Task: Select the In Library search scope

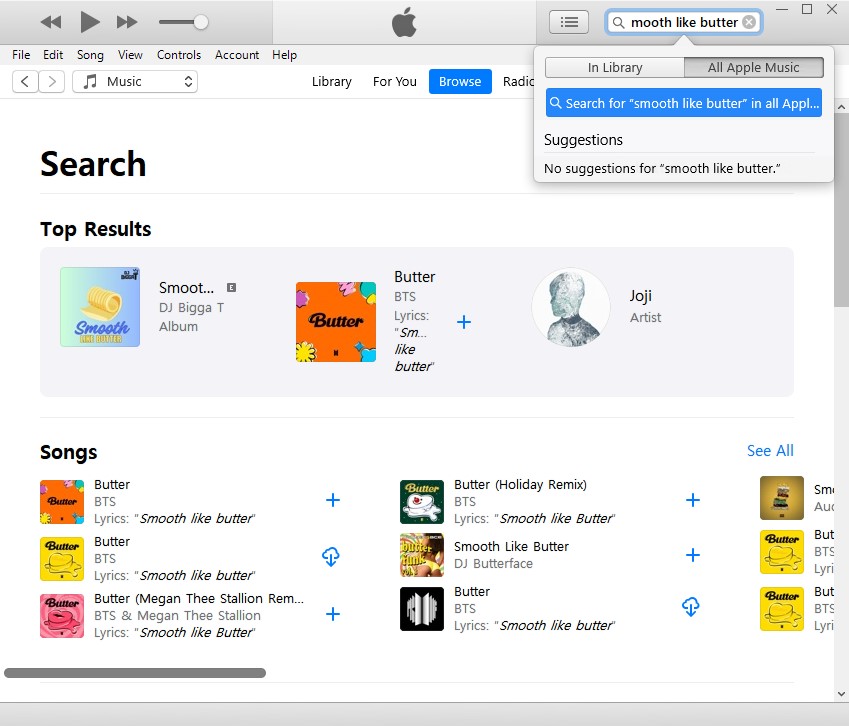Action: click(x=615, y=68)
